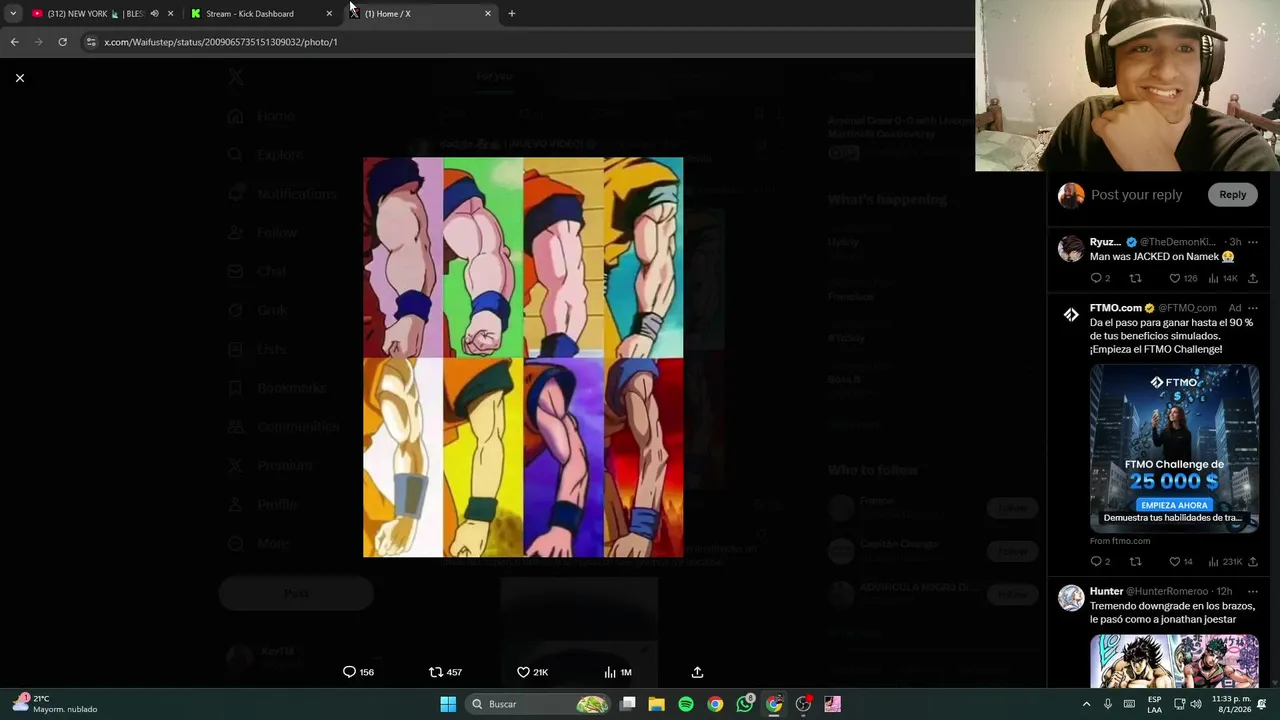This screenshot has width=1280, height=720.
Task: Open WhatsApp from the taskbar
Action: (745, 704)
